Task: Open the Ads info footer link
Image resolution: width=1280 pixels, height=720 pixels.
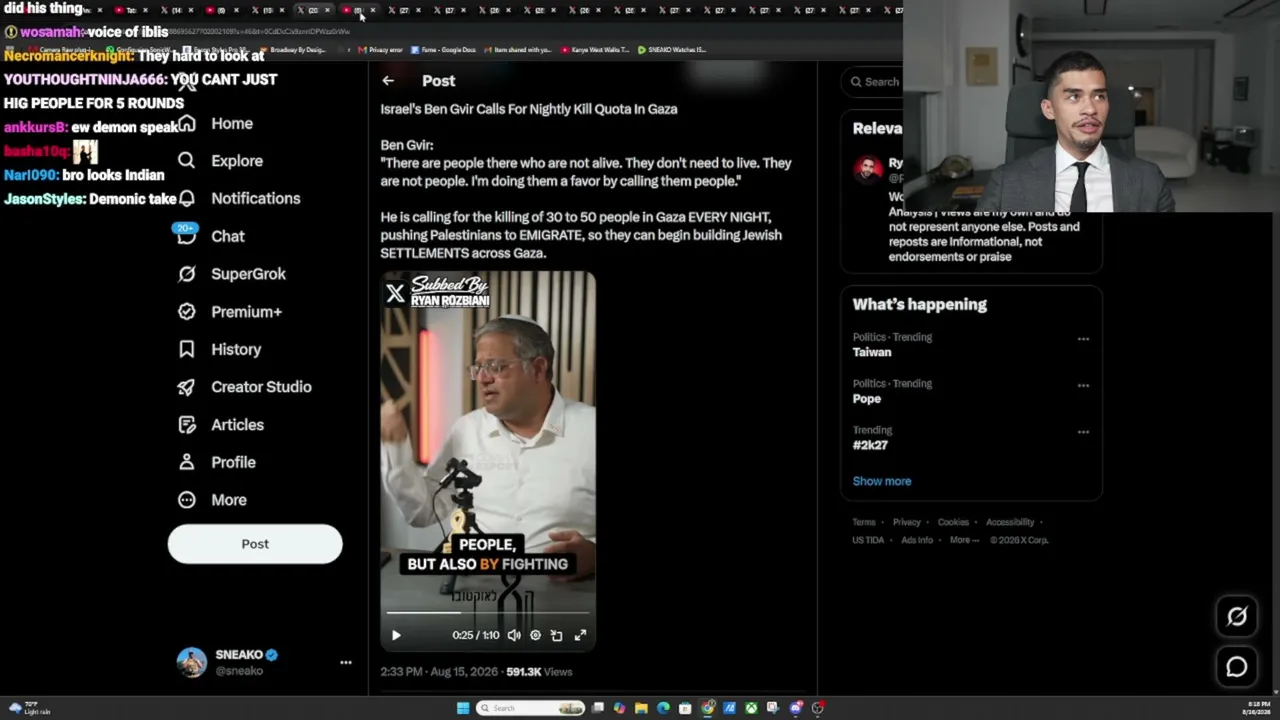Action: coord(917,540)
